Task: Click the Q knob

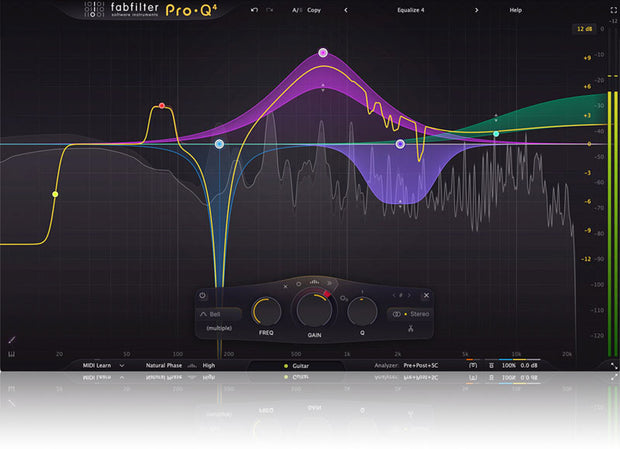Action: (x=362, y=311)
